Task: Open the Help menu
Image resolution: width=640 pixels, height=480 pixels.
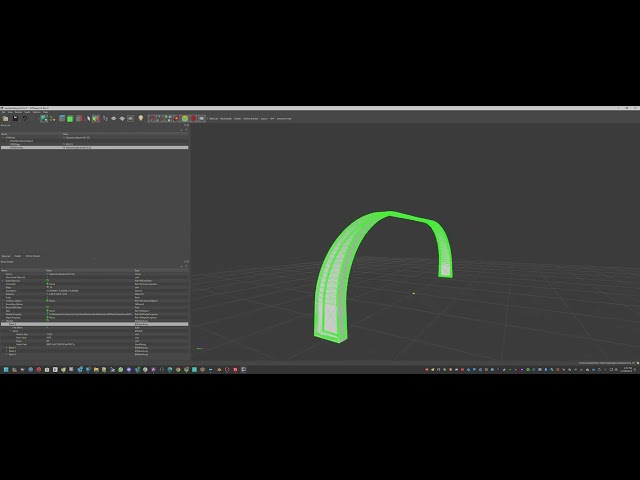Action: [x=45, y=112]
